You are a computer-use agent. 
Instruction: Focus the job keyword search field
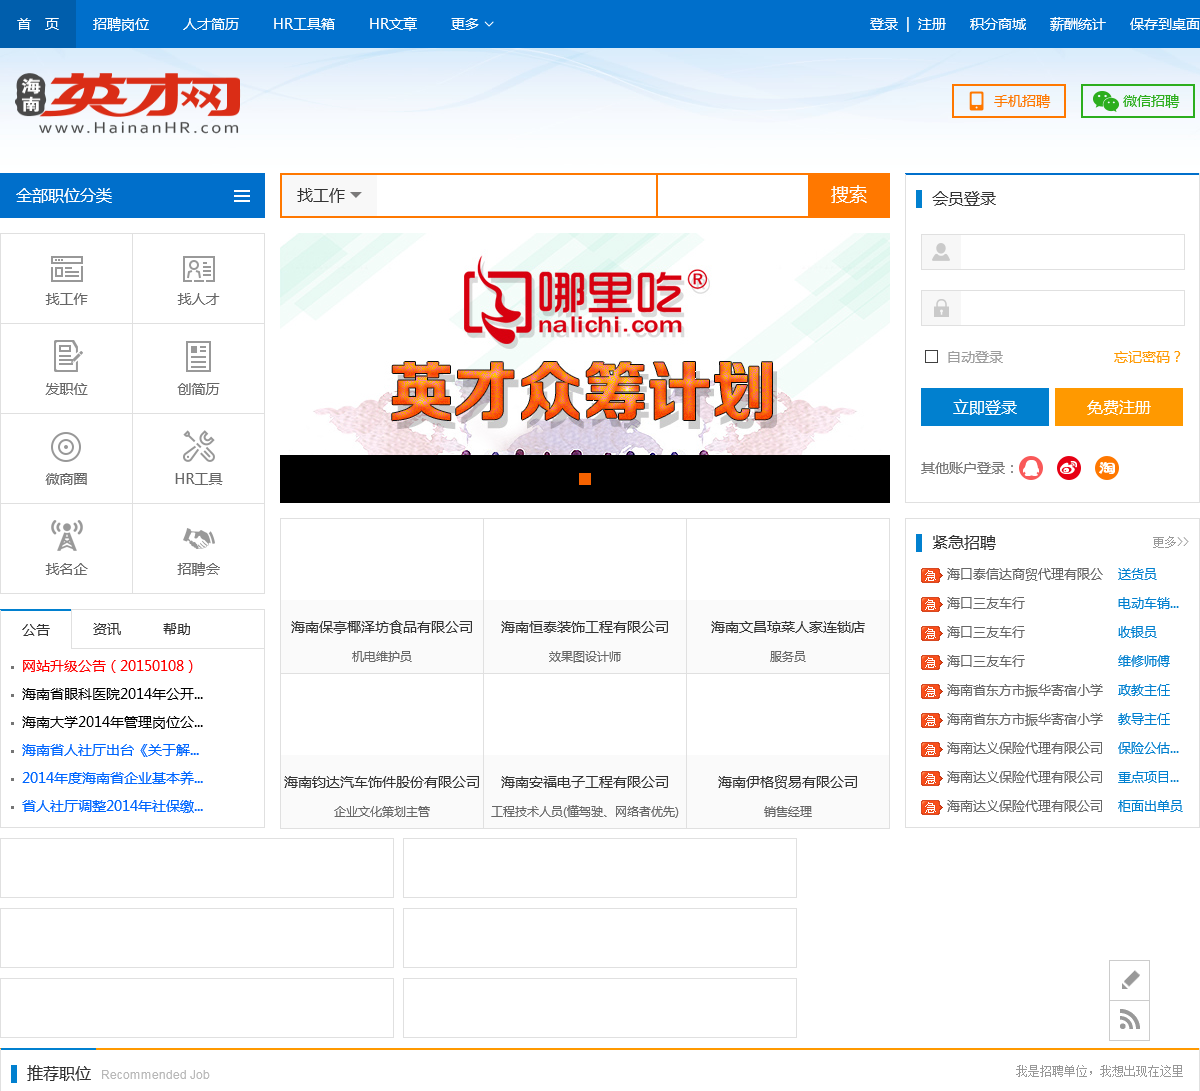tap(516, 195)
